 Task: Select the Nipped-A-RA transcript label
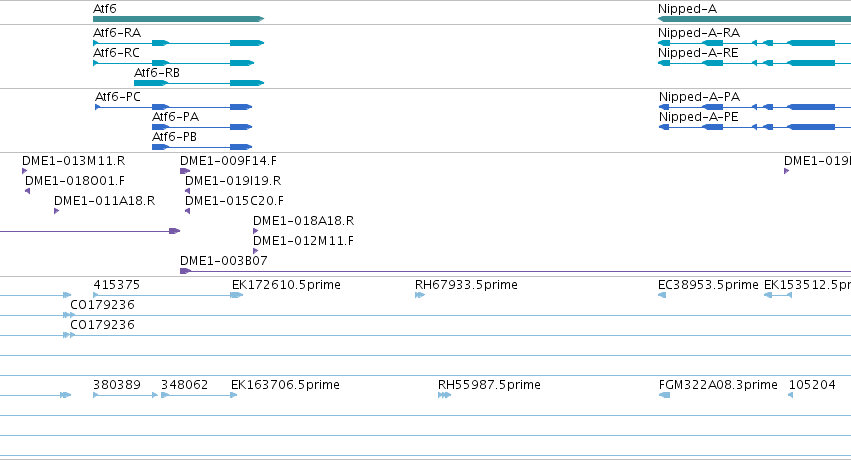tap(698, 33)
